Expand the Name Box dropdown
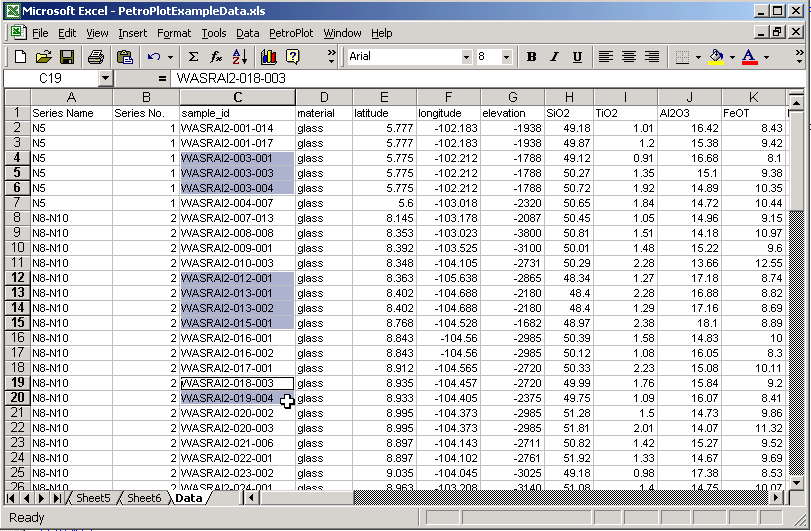The height and width of the screenshot is (531, 811). [x=106, y=79]
